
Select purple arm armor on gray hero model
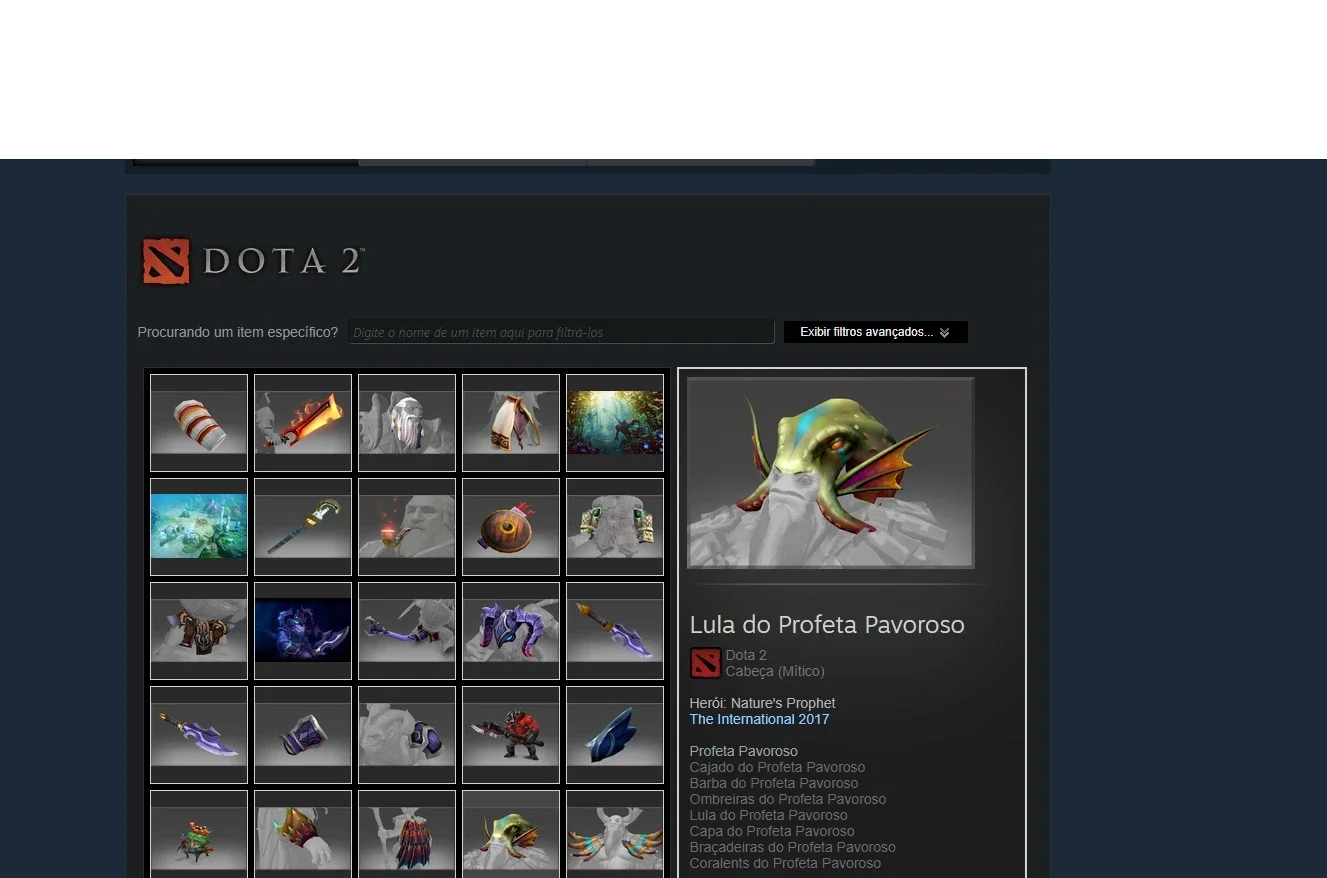coord(407,735)
